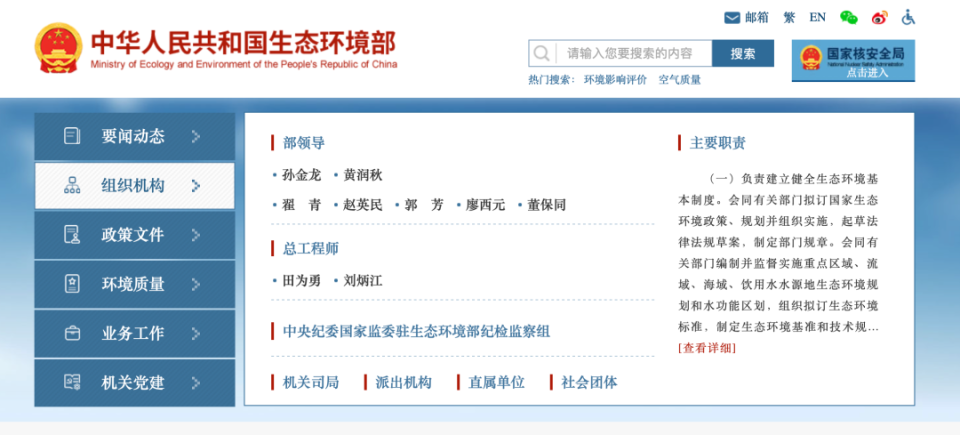Open the 政策文件 menu item
Screen dimensions: 960x435
(135, 235)
